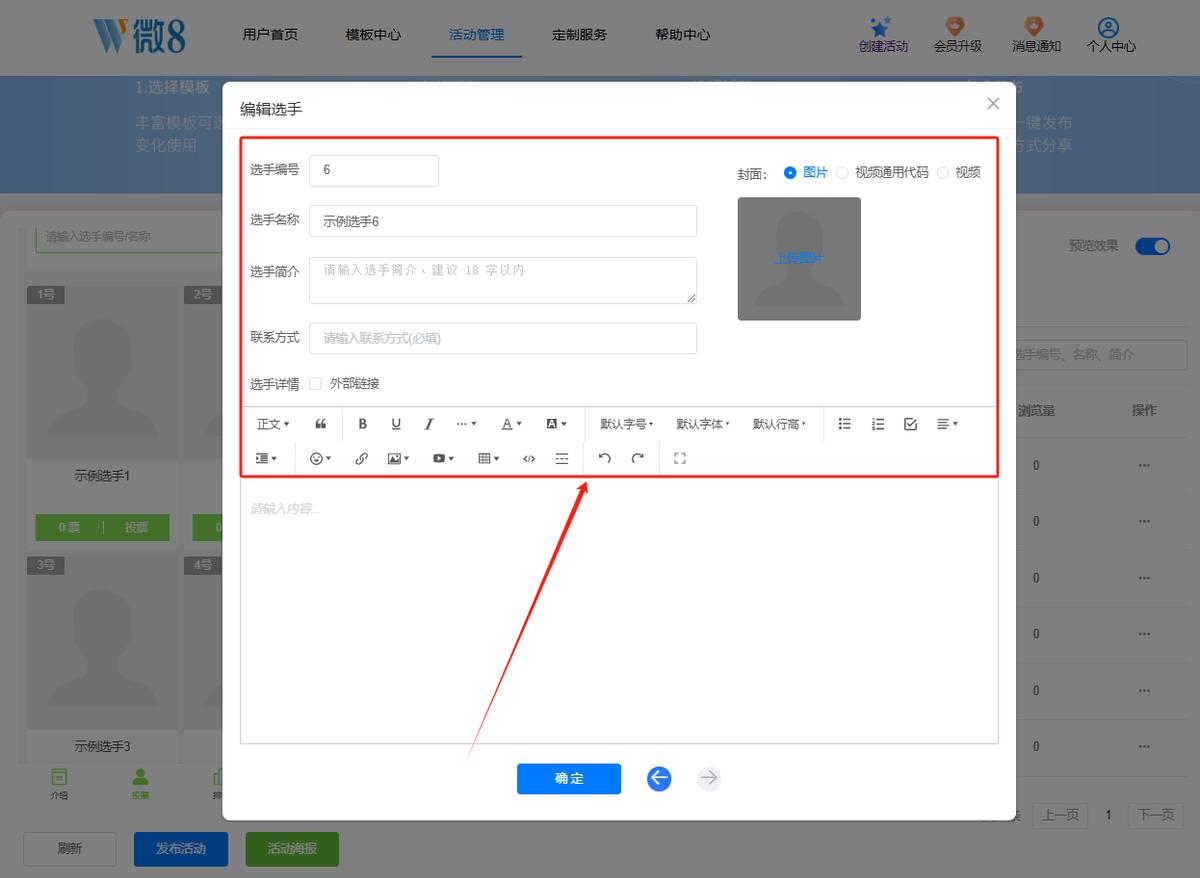Apply italic formatting in the editor
The image size is (1200, 878).
[x=429, y=424]
